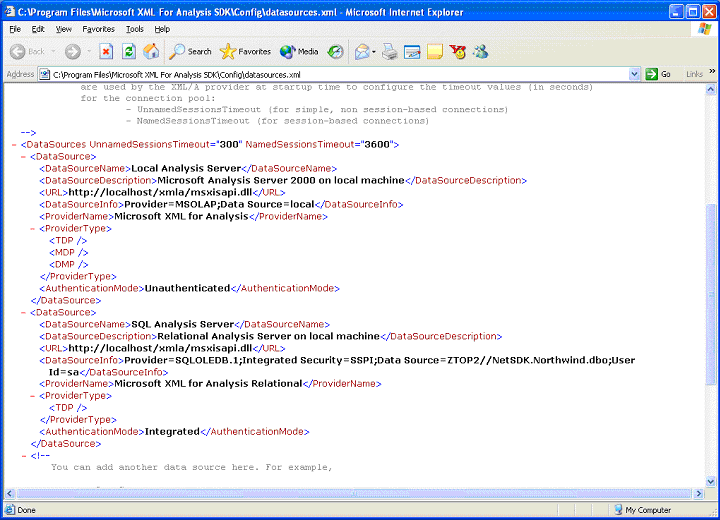This screenshot has height=520, width=720.
Task: Click the vertical scrollbar thumb
Action: [x=710, y=294]
